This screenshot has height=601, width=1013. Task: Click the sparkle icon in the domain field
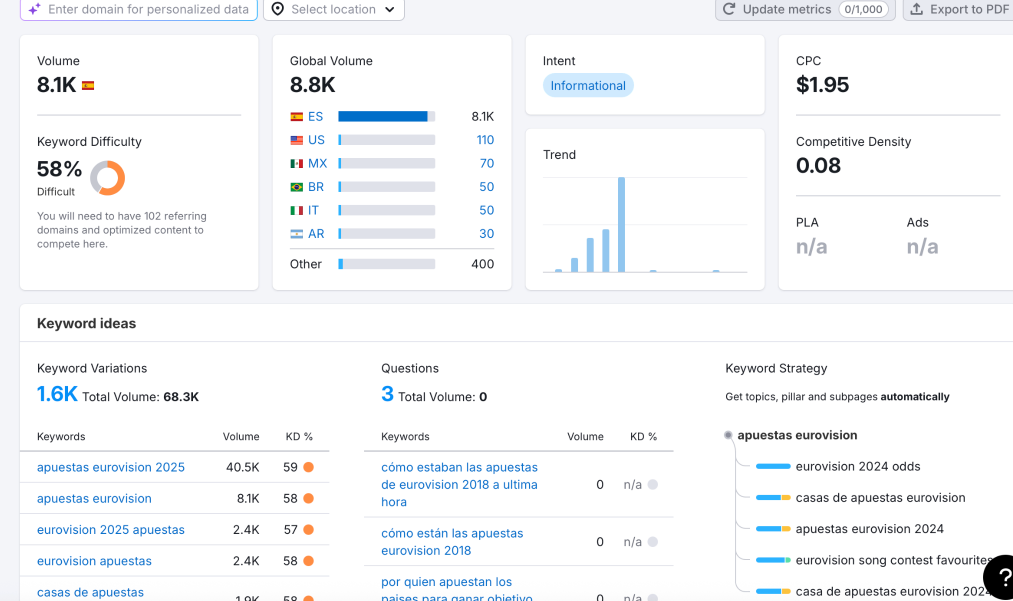click(34, 9)
